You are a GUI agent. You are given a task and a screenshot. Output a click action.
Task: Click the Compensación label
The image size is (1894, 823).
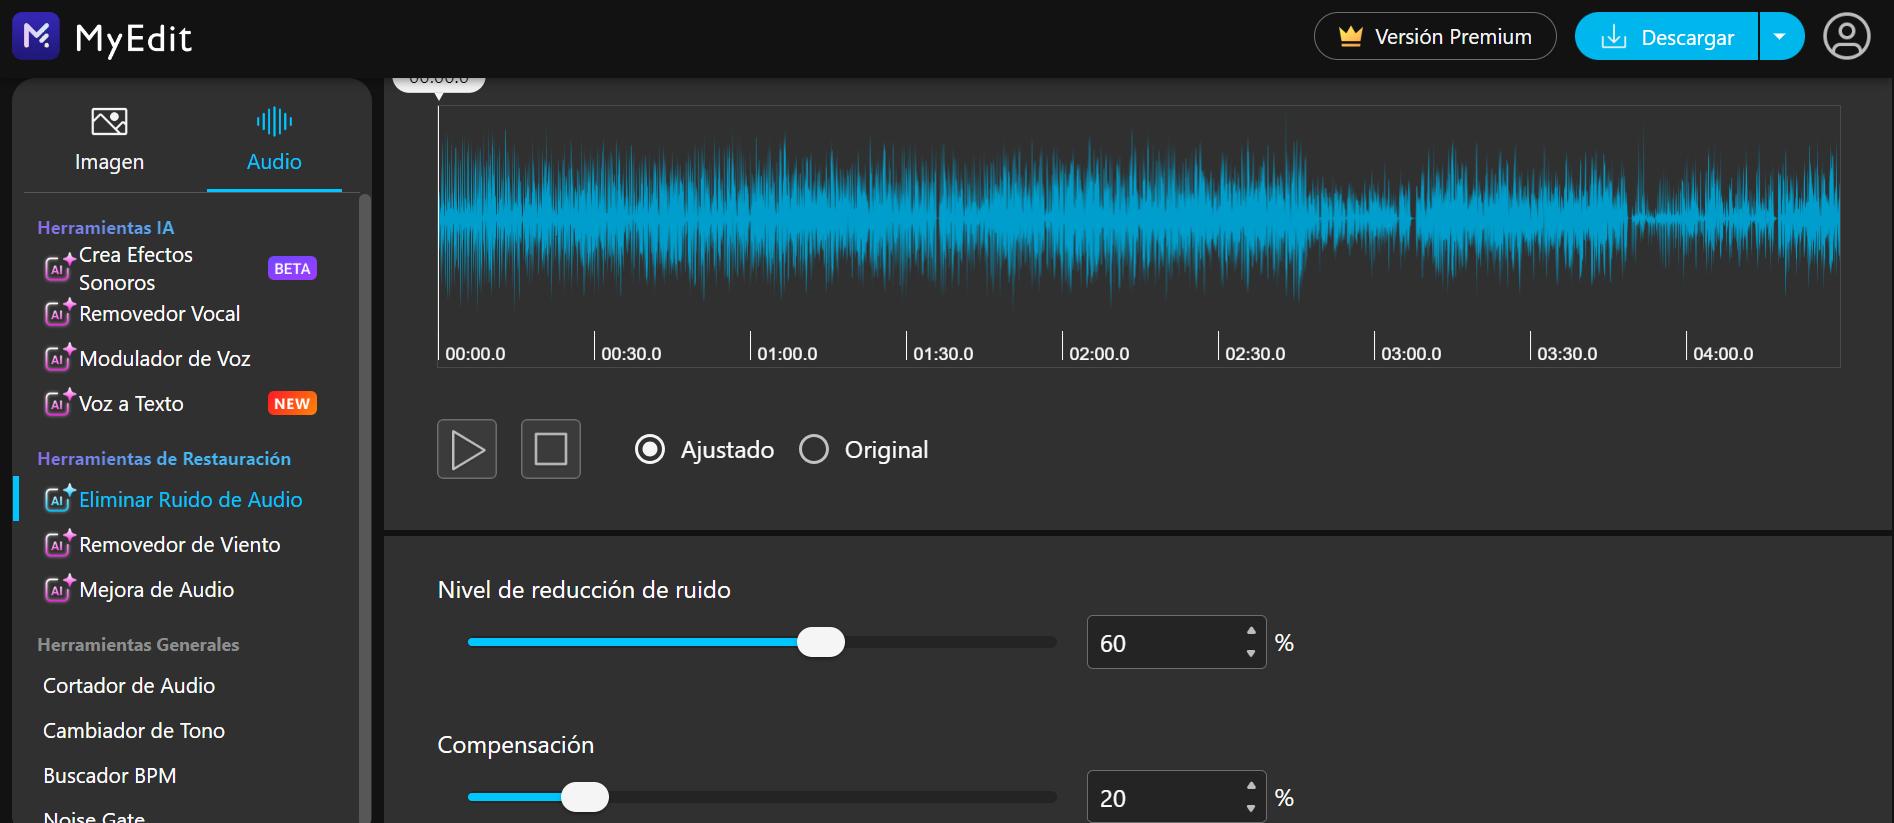pyautogui.click(x=516, y=745)
